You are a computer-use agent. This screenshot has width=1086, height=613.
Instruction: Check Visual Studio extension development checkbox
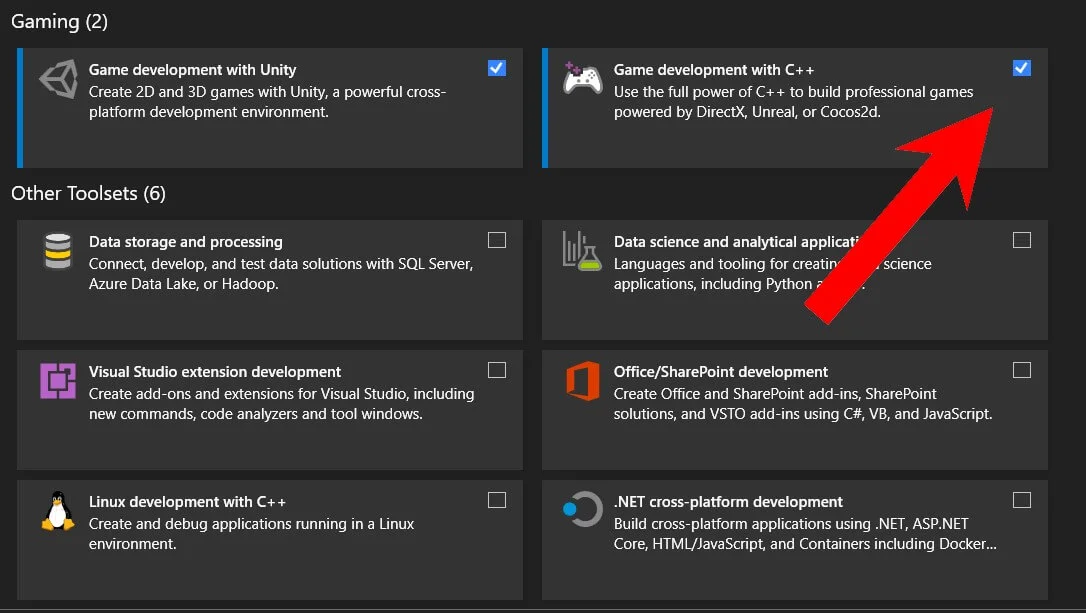pos(497,370)
